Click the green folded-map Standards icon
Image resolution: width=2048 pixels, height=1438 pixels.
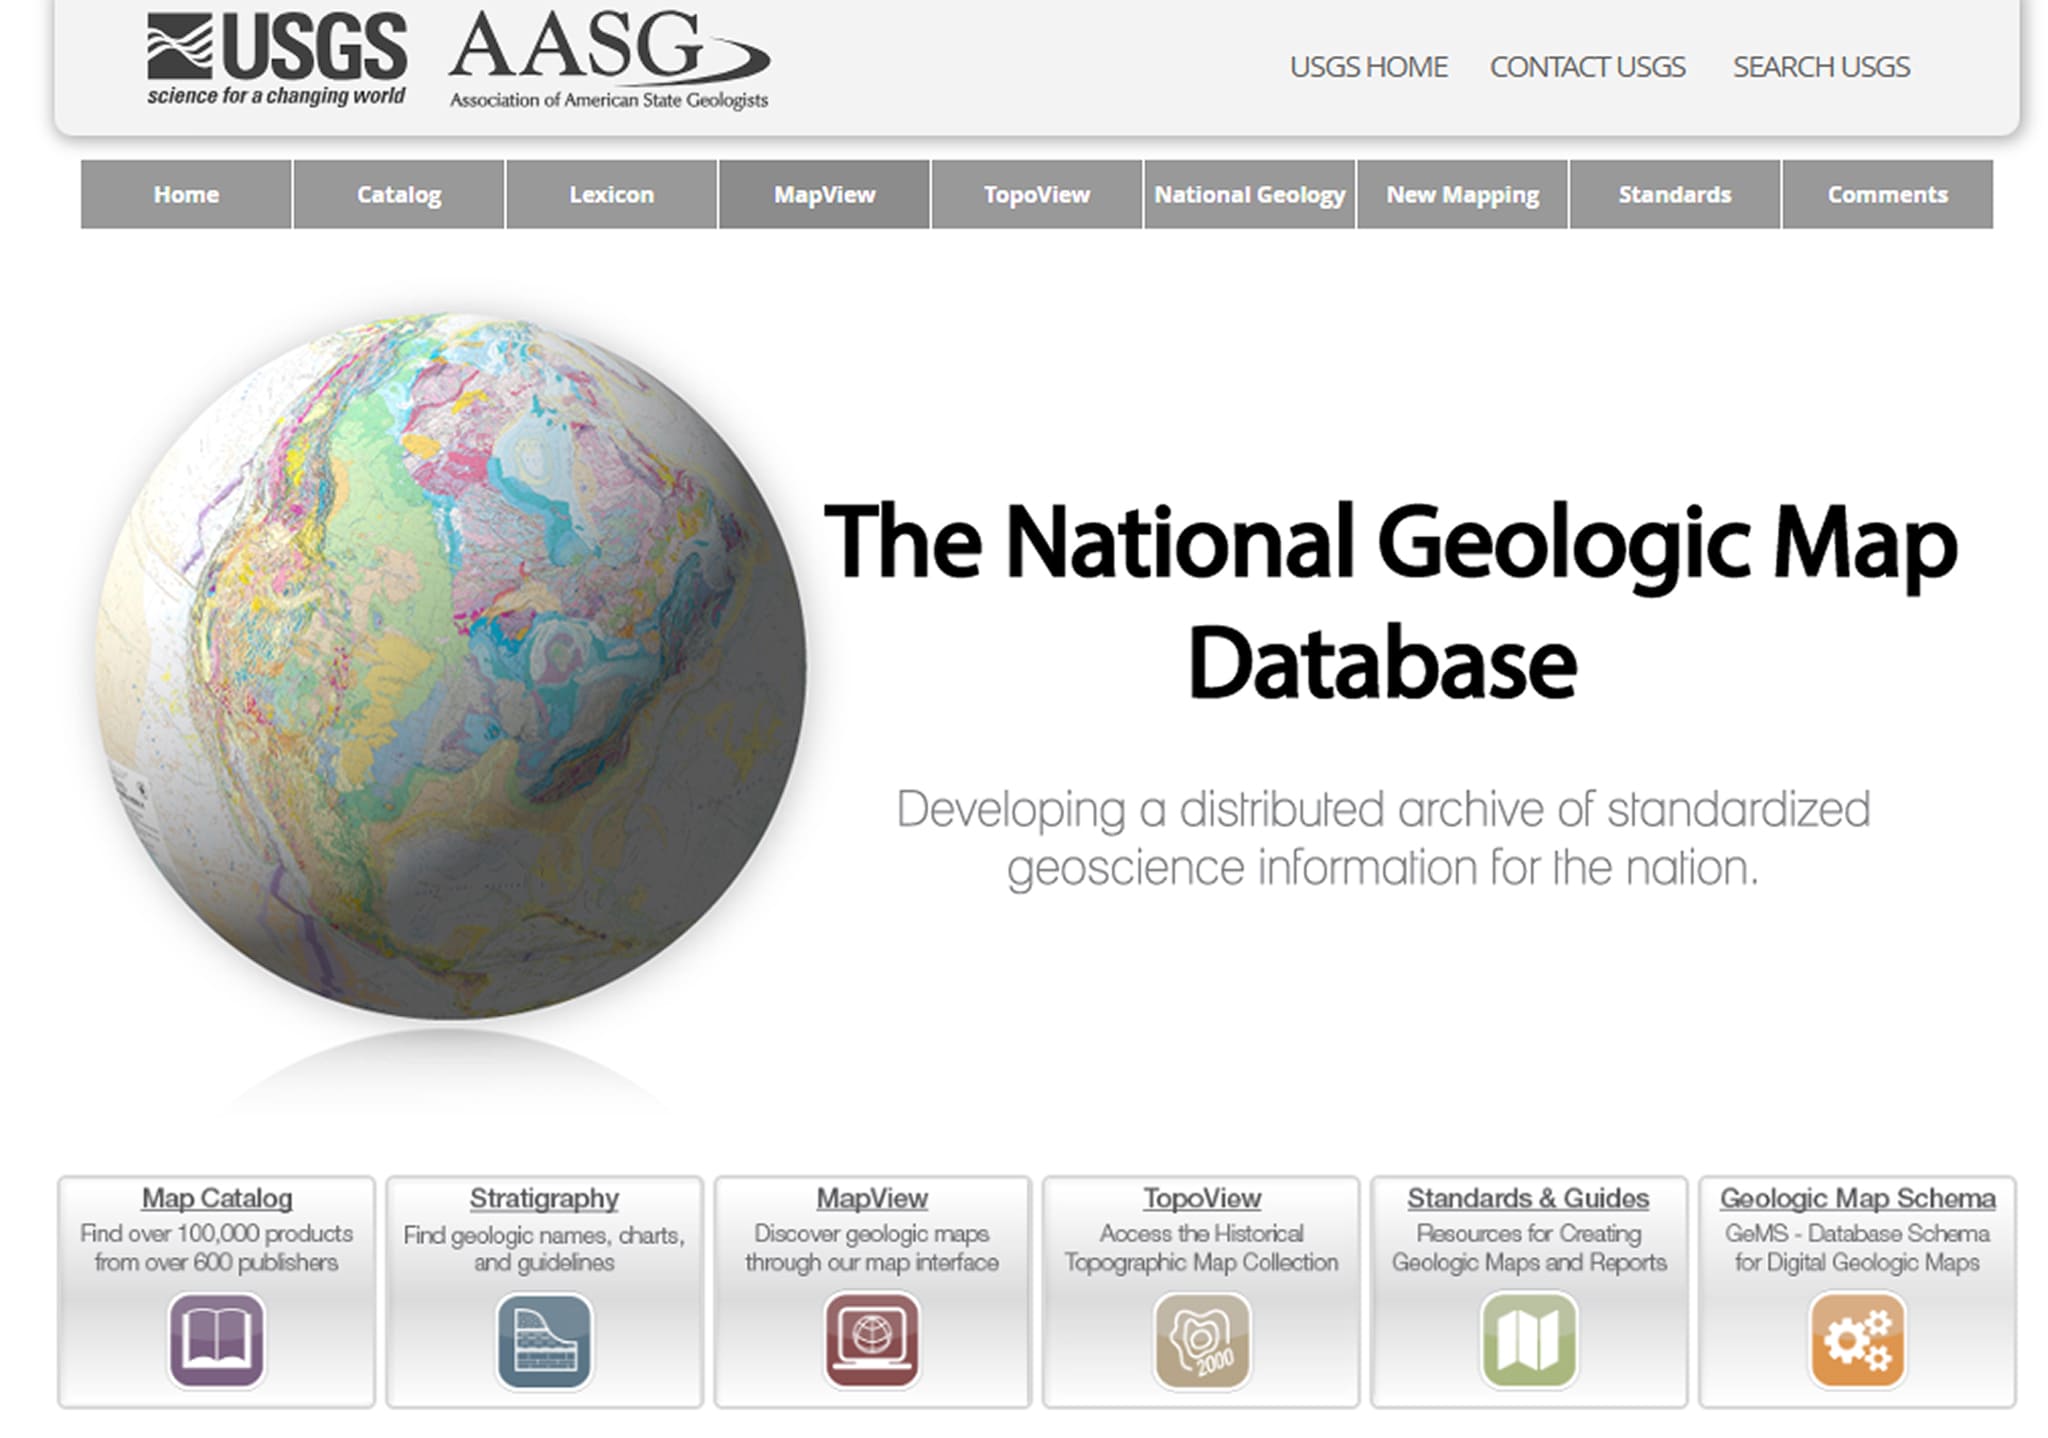(x=1529, y=1340)
